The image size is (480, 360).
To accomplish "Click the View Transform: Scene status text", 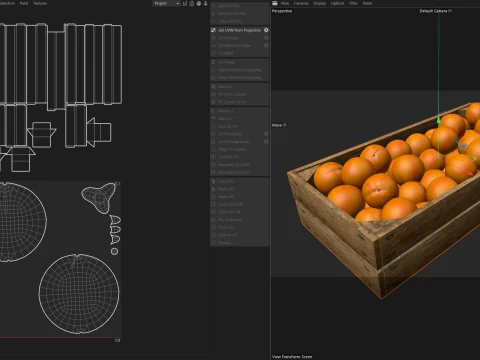I will click(x=292, y=357).
